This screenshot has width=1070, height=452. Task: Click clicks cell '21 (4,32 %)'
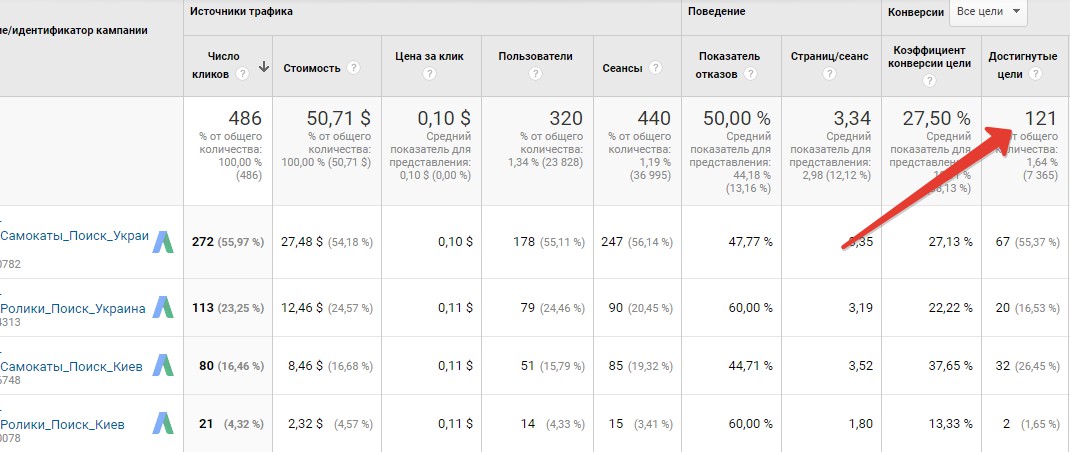tap(231, 424)
